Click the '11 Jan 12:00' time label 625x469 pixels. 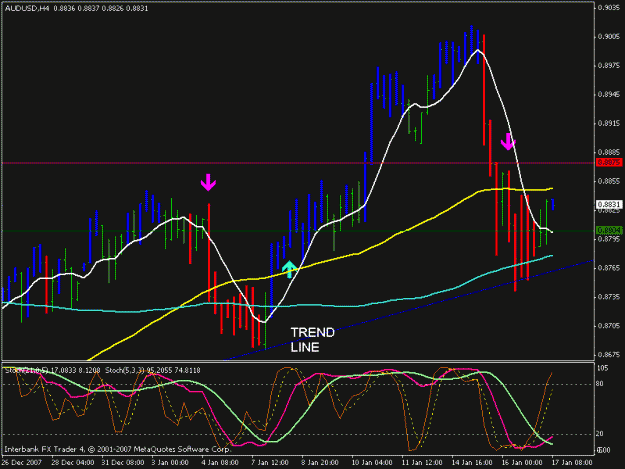click(x=421, y=463)
